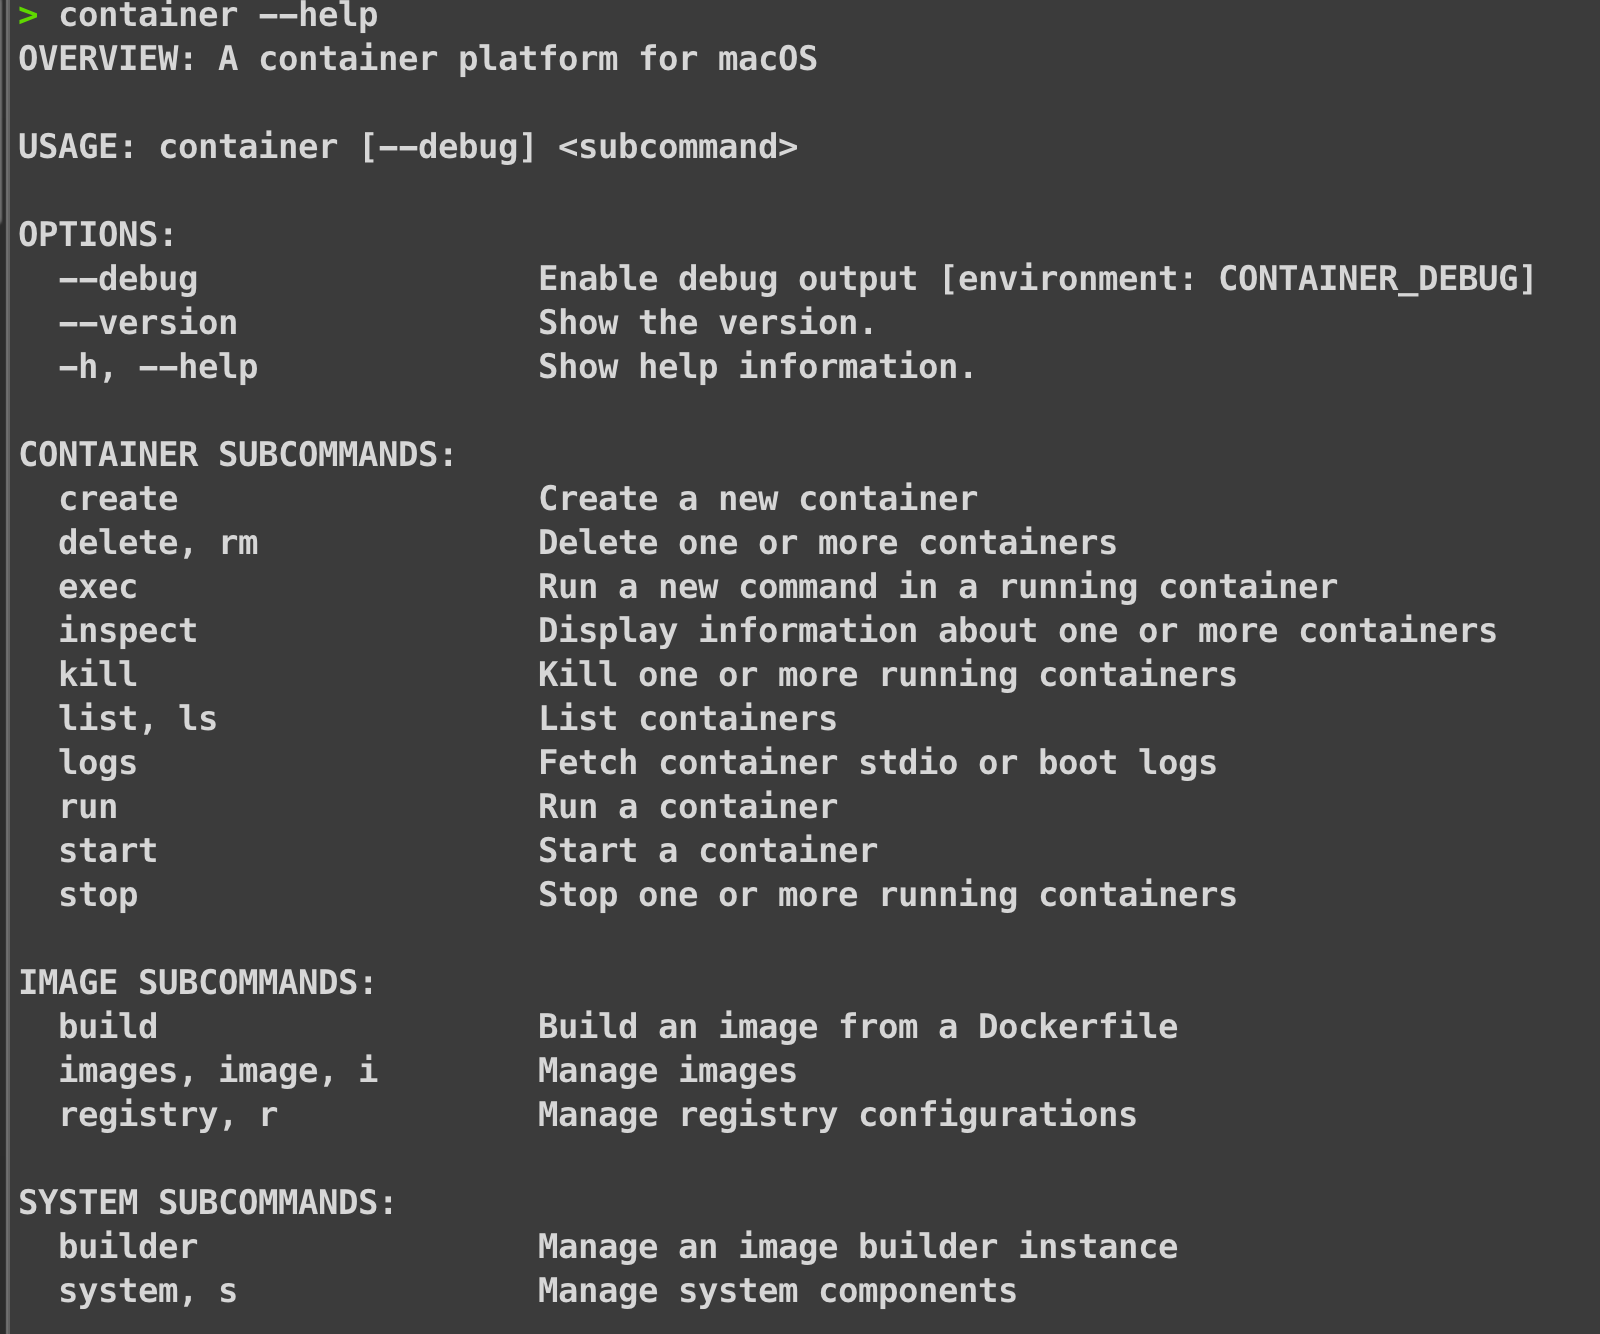Click the '-h, --help' option entry
The image size is (1600, 1334).
point(158,367)
